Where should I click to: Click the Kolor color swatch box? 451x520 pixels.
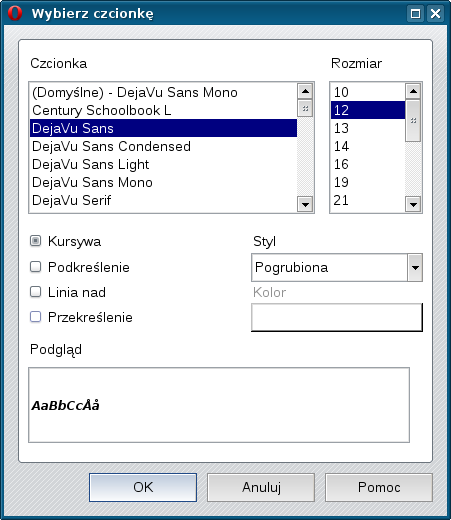tap(337, 317)
